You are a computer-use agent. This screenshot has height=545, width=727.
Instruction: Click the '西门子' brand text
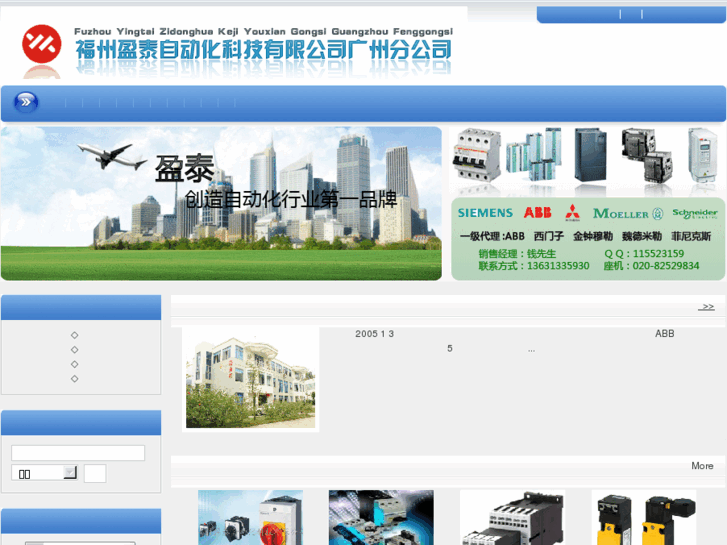tap(548, 237)
